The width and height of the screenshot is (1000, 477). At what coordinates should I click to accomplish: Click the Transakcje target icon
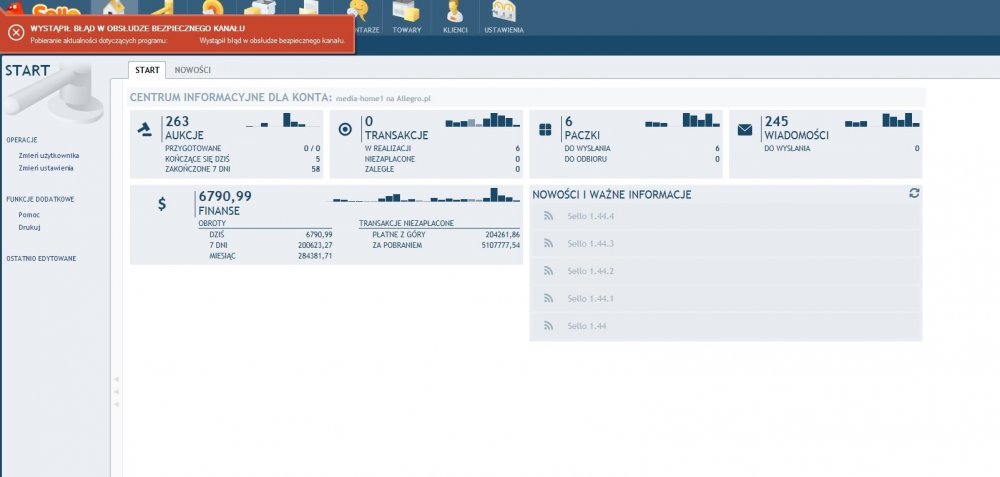point(345,129)
